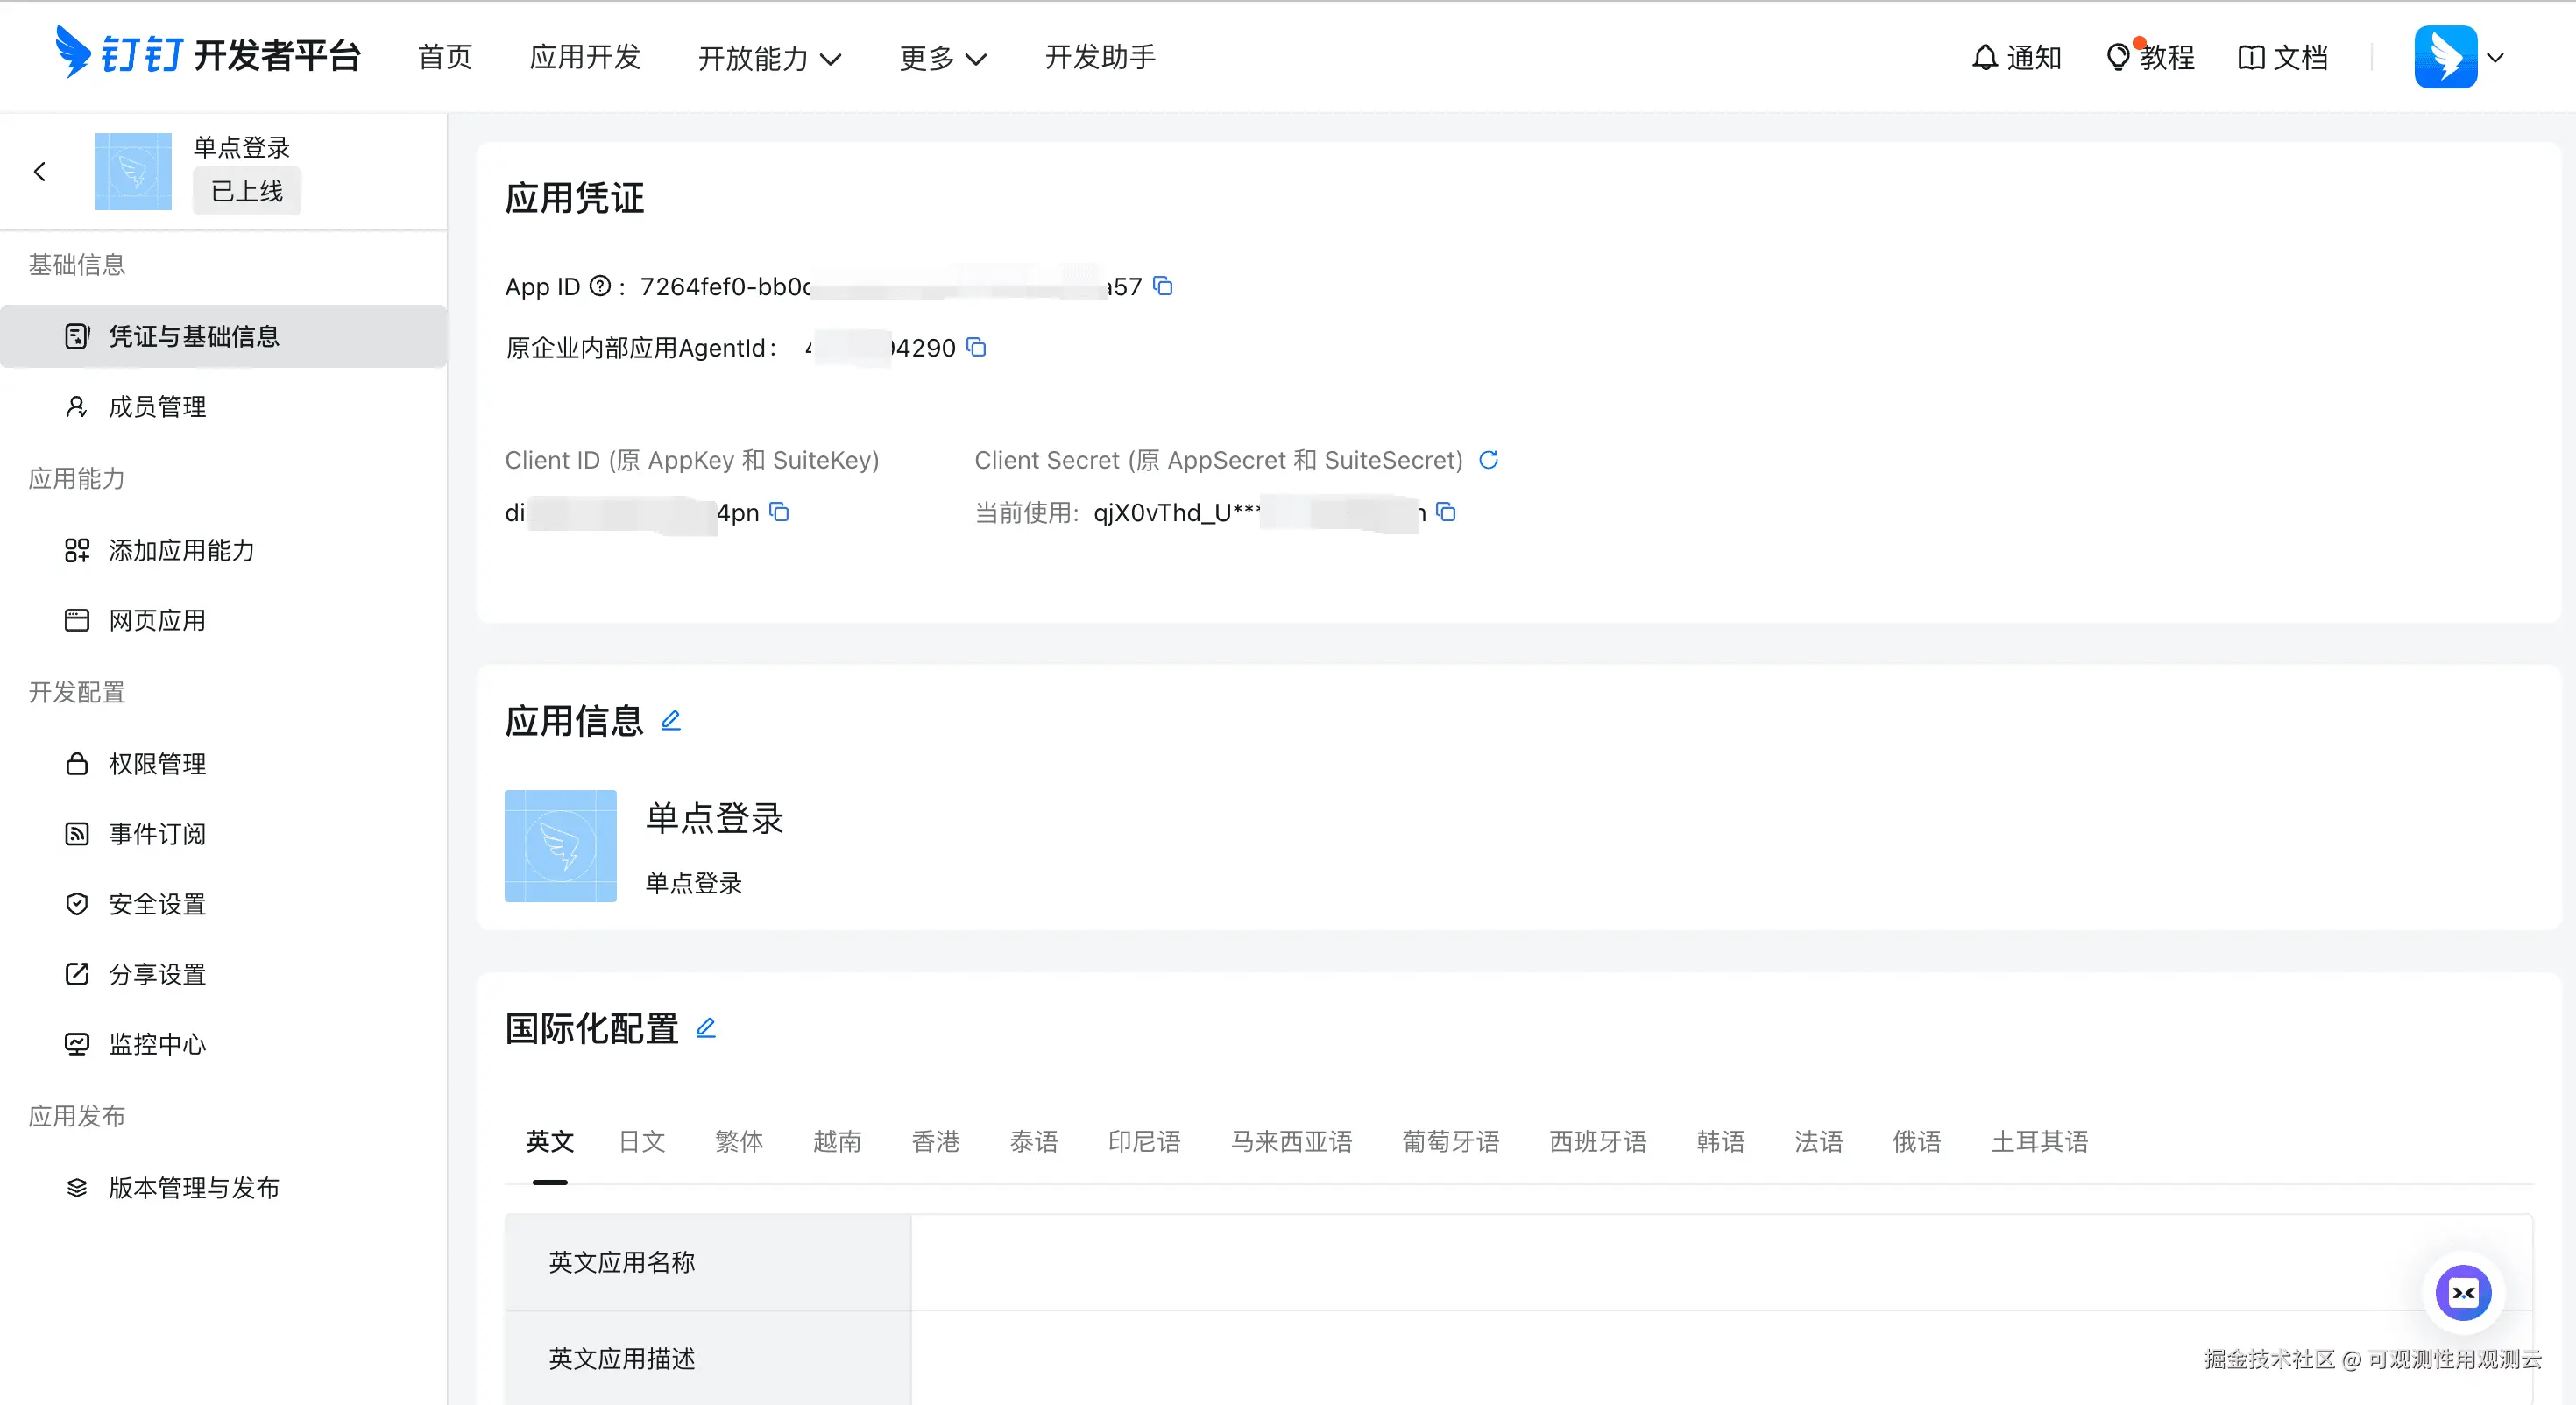Edit 国际化配置 with pencil icon
The image size is (2576, 1405).
click(706, 1028)
